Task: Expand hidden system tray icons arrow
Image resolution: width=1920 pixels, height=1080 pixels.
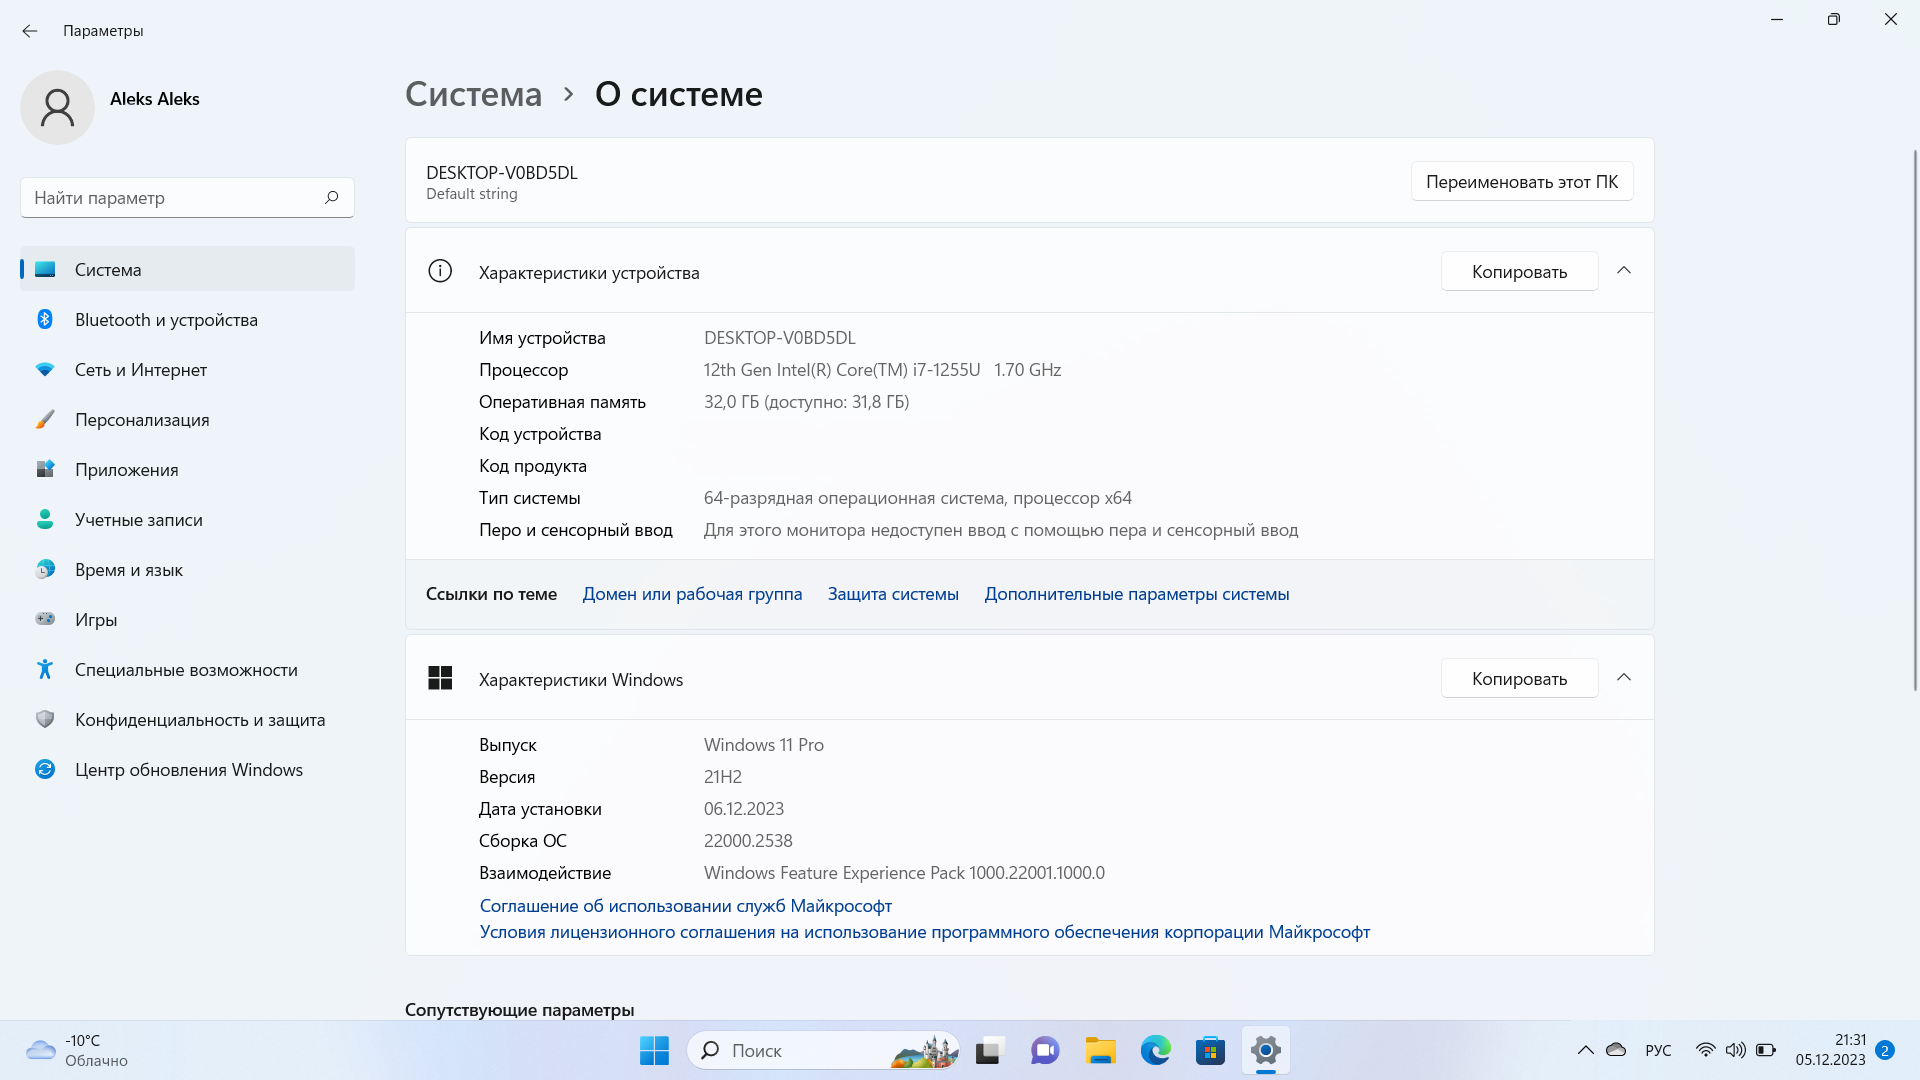Action: (x=1585, y=1050)
